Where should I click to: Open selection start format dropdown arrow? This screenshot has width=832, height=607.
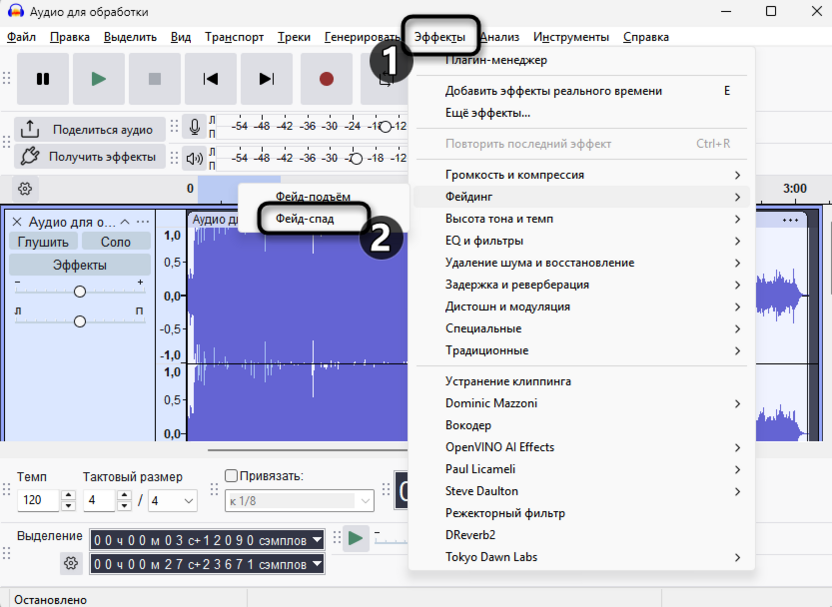[x=317, y=540]
